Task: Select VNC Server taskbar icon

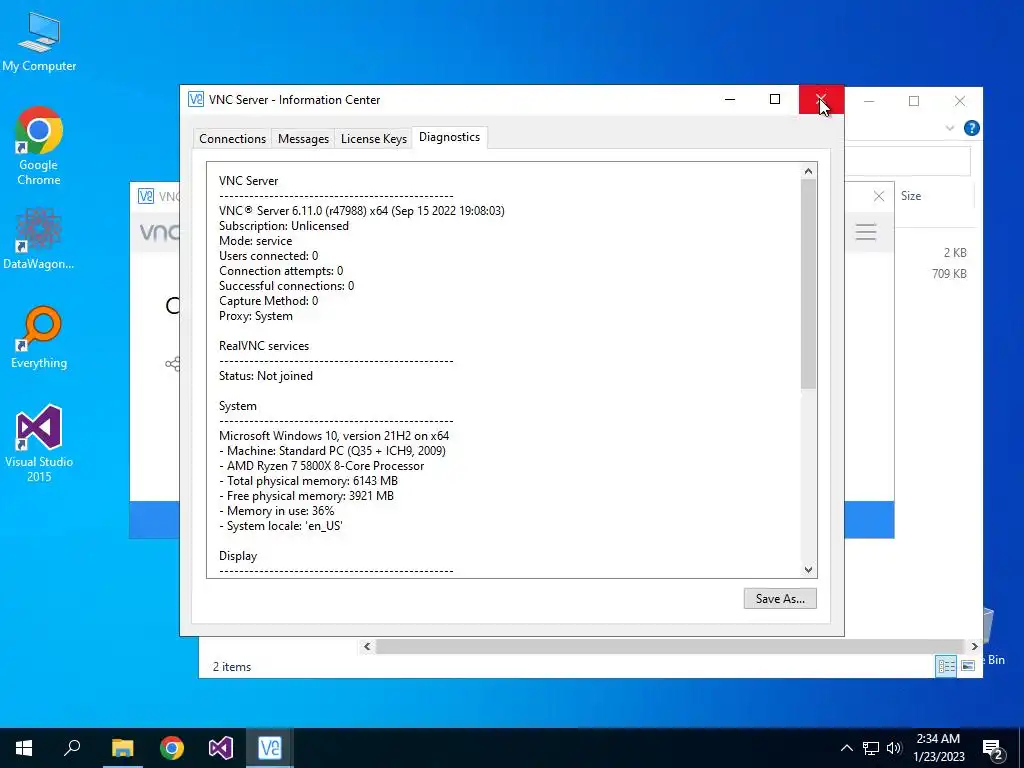Action: 270,748
